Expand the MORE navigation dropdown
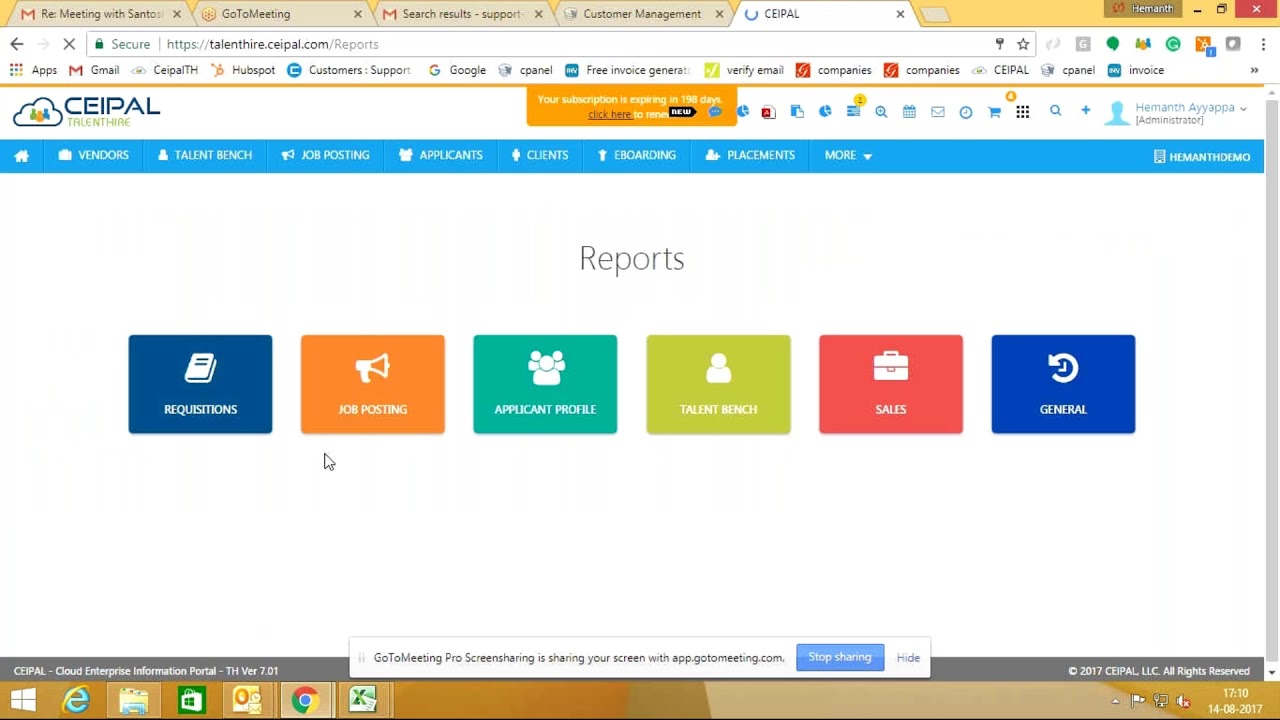Image resolution: width=1280 pixels, height=720 pixels. pyautogui.click(x=848, y=156)
